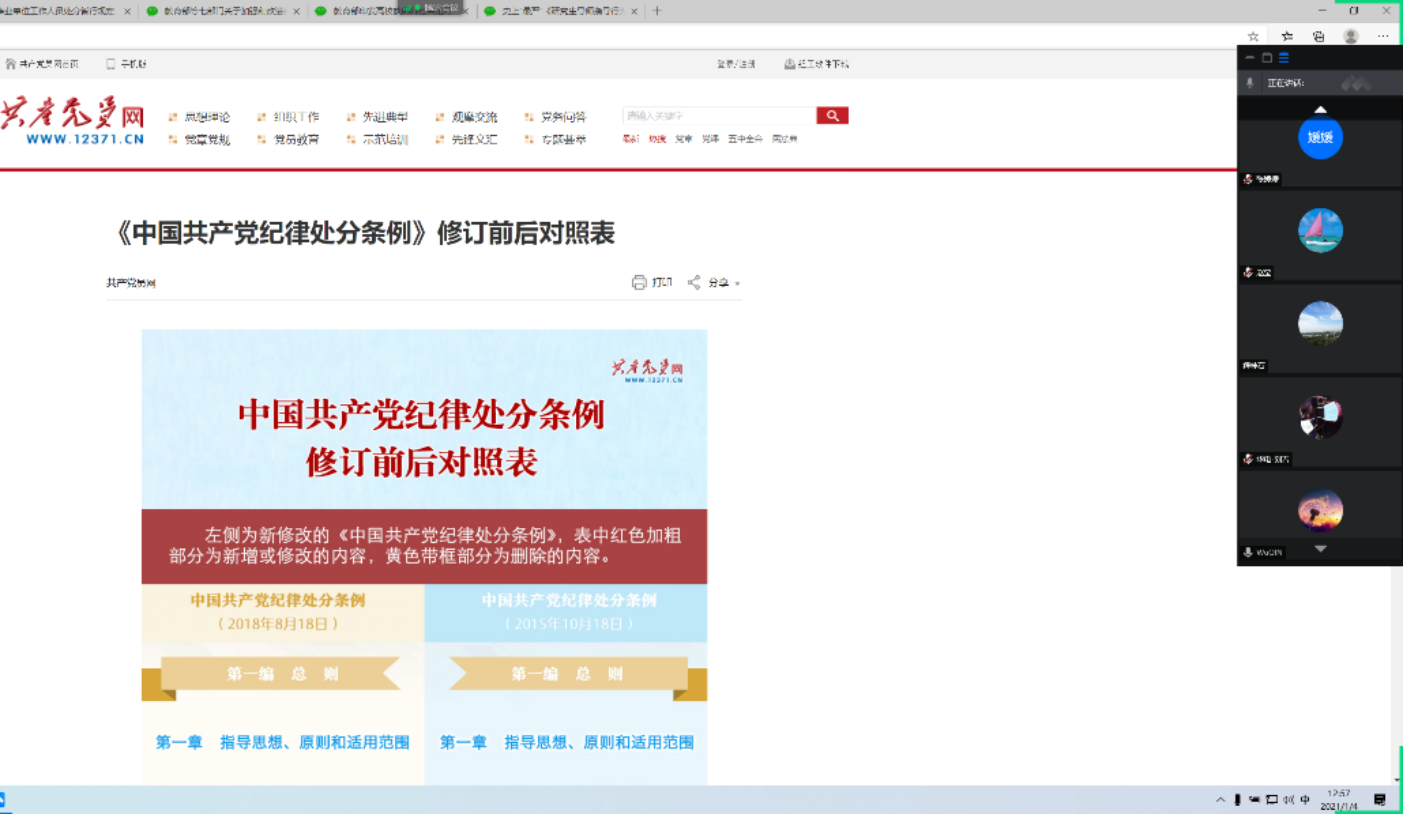
Task: Open the 党员教育 navigation link
Action: [x=296, y=140]
